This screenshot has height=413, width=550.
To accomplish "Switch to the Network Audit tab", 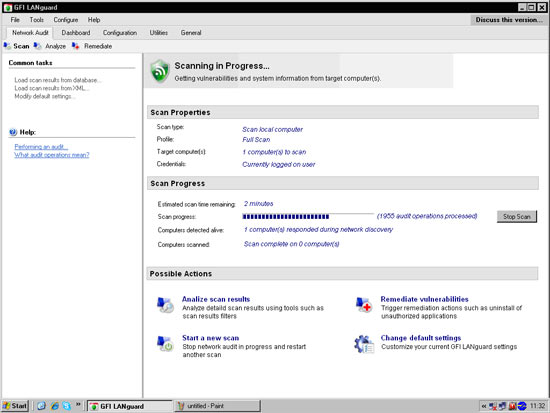I will (x=30, y=33).
